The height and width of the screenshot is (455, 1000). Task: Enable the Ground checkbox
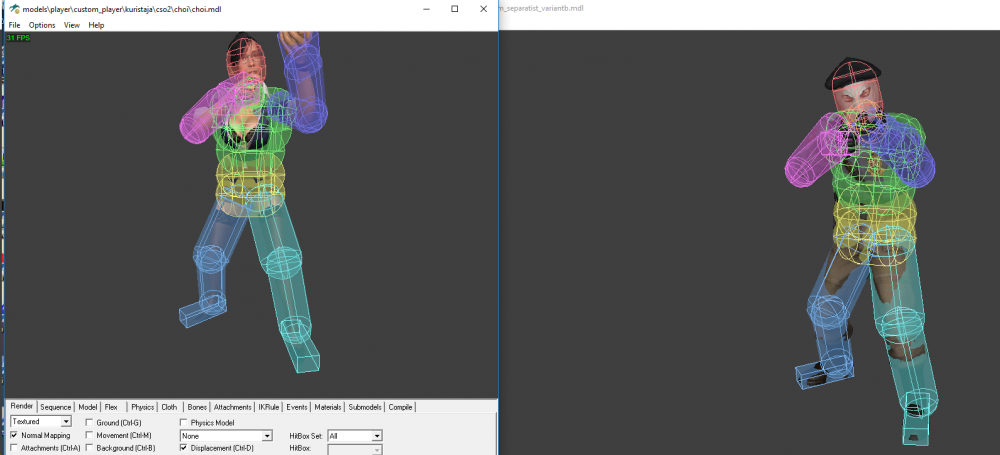point(90,423)
